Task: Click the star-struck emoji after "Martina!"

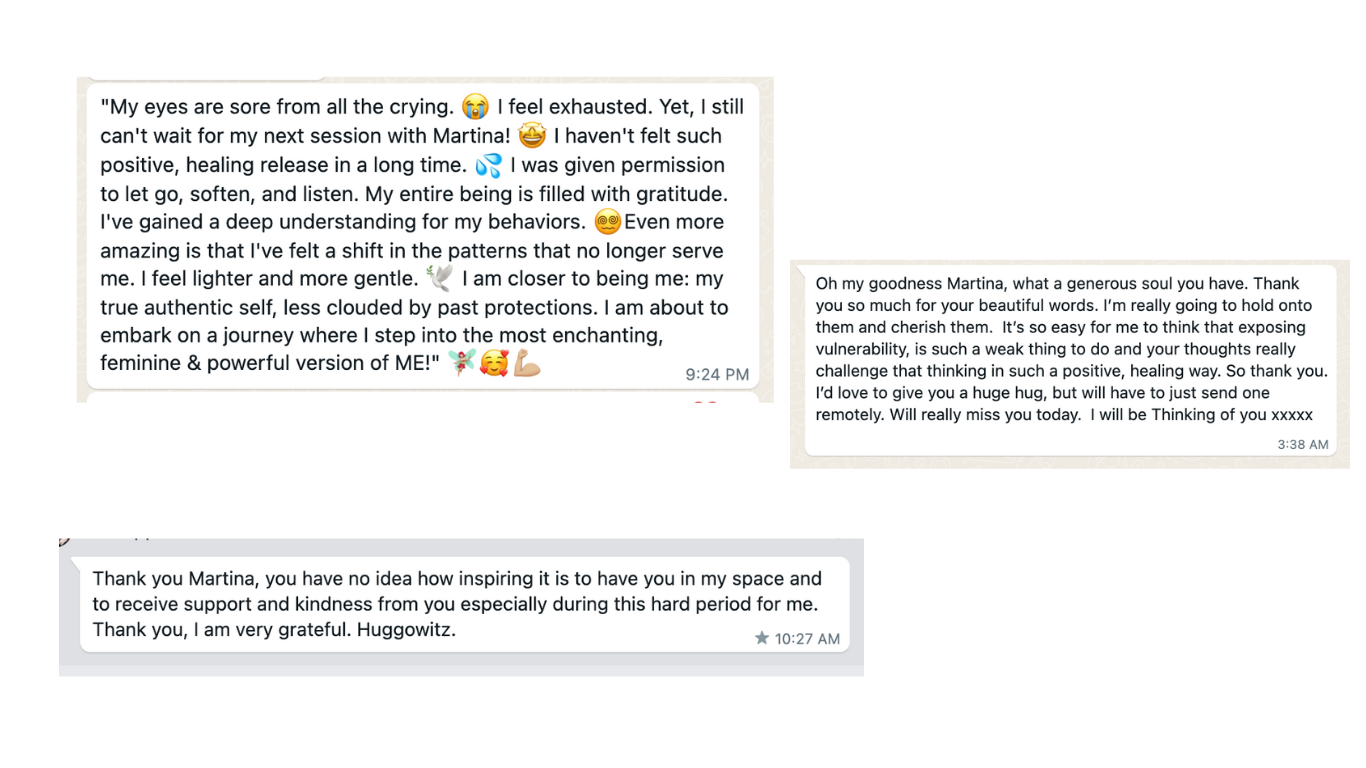Action: click(x=531, y=135)
